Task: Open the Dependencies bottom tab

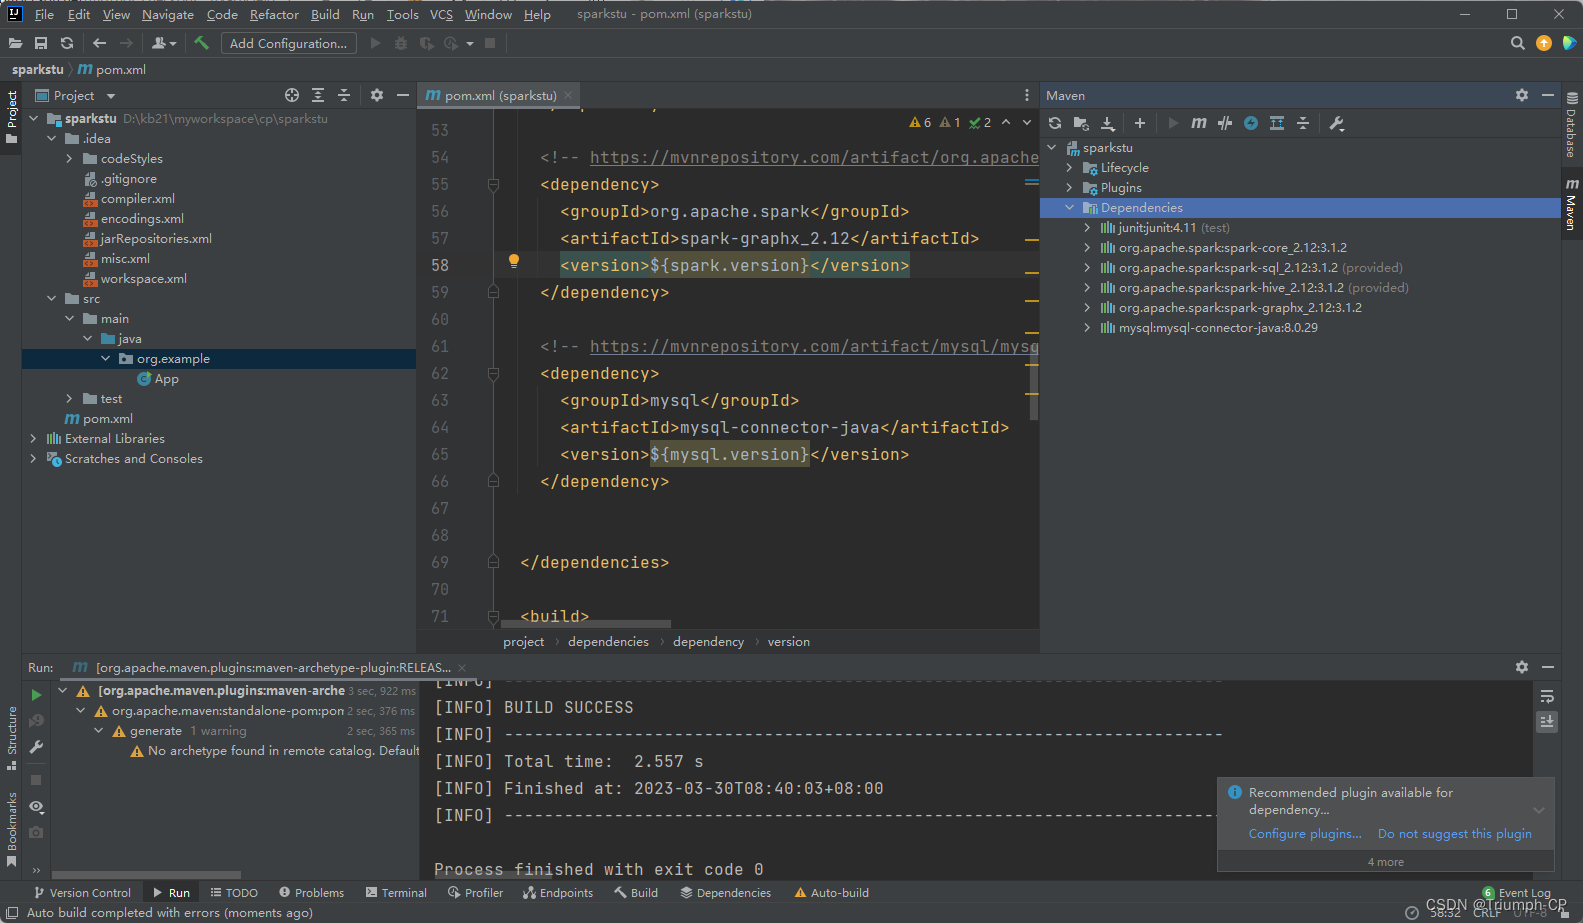Action: pos(726,893)
